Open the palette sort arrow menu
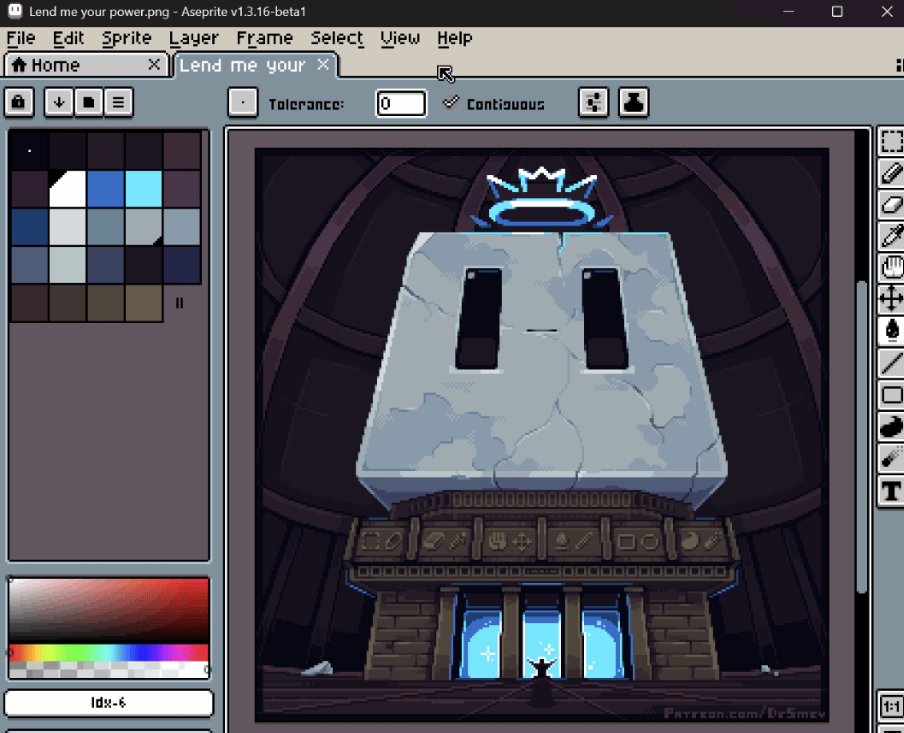The width and height of the screenshot is (904, 733). [59, 102]
